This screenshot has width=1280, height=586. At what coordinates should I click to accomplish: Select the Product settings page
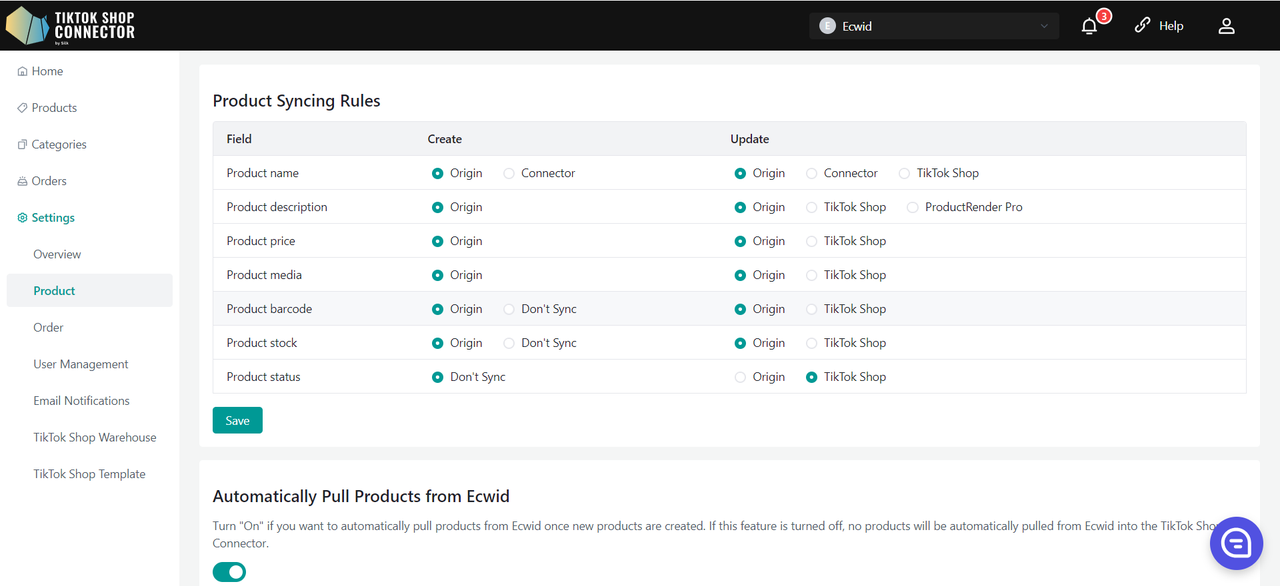pos(89,291)
